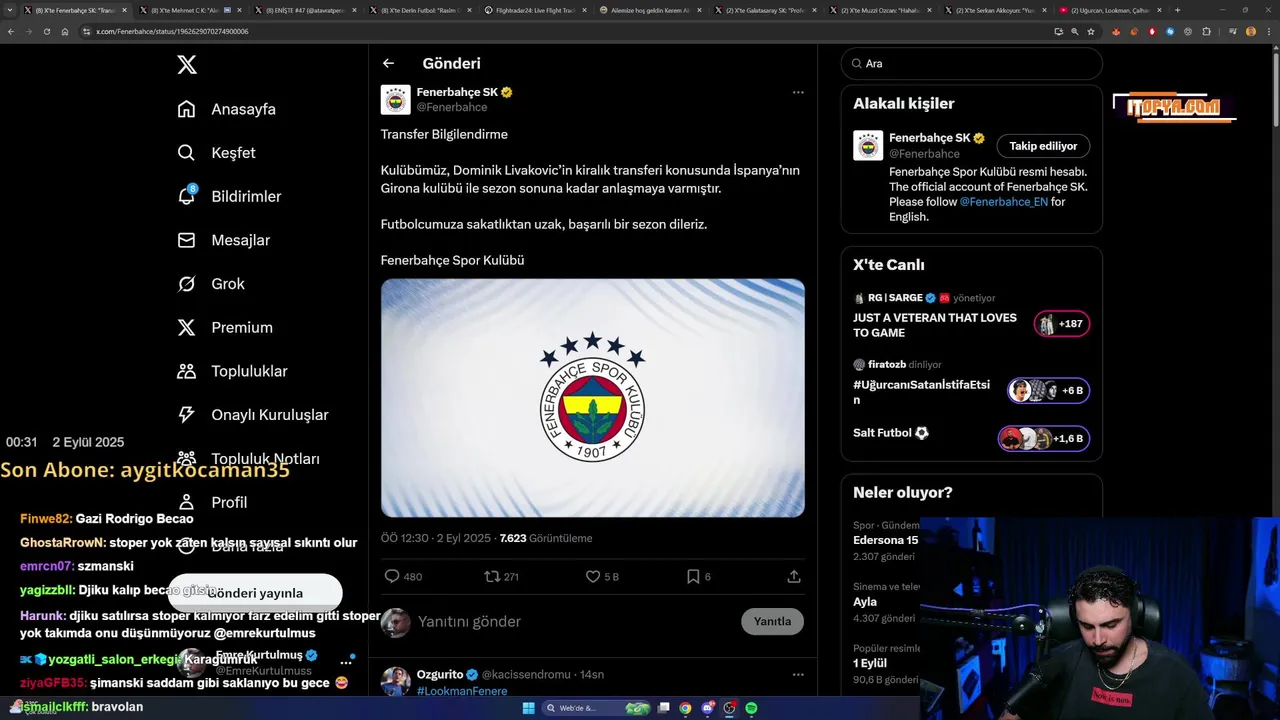Click the back arrow next to Gönderi
Screen dimensions: 1280x720
coord(388,63)
